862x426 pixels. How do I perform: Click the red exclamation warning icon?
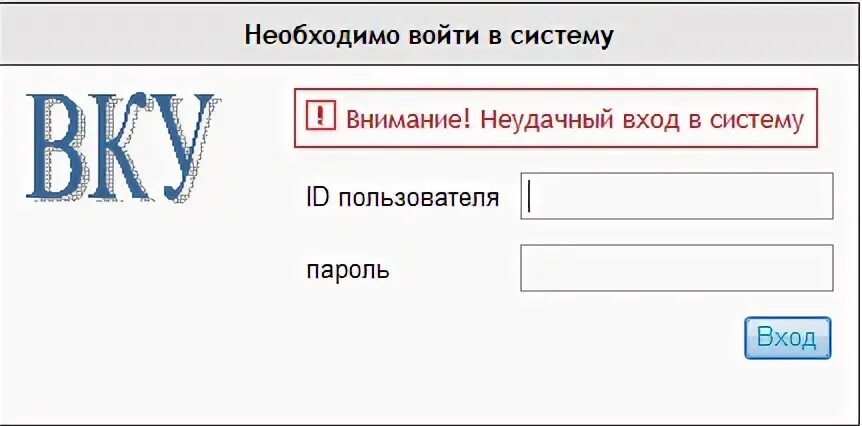(320, 118)
